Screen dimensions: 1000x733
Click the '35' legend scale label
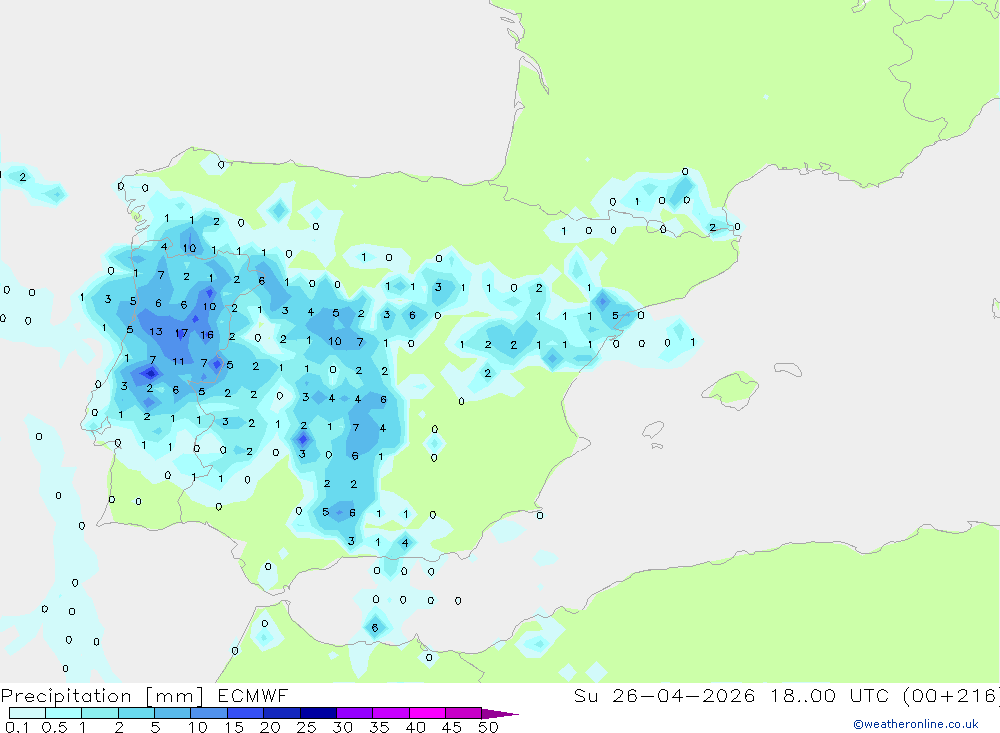[379, 727]
